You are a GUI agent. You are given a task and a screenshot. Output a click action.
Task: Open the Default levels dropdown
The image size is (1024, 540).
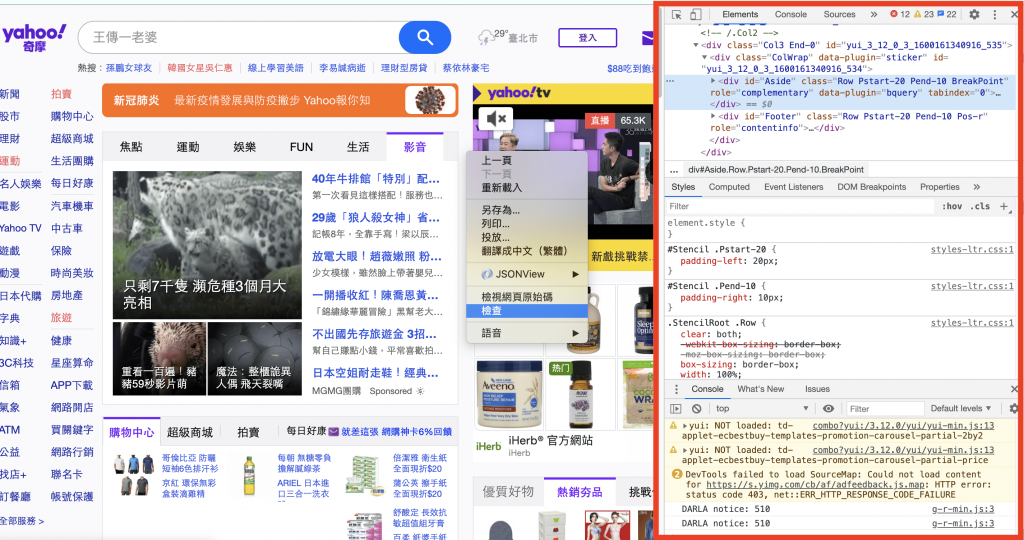pos(961,409)
